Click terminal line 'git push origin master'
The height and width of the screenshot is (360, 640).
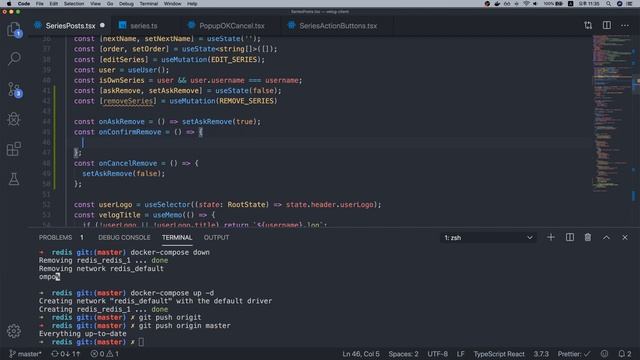click(184, 326)
